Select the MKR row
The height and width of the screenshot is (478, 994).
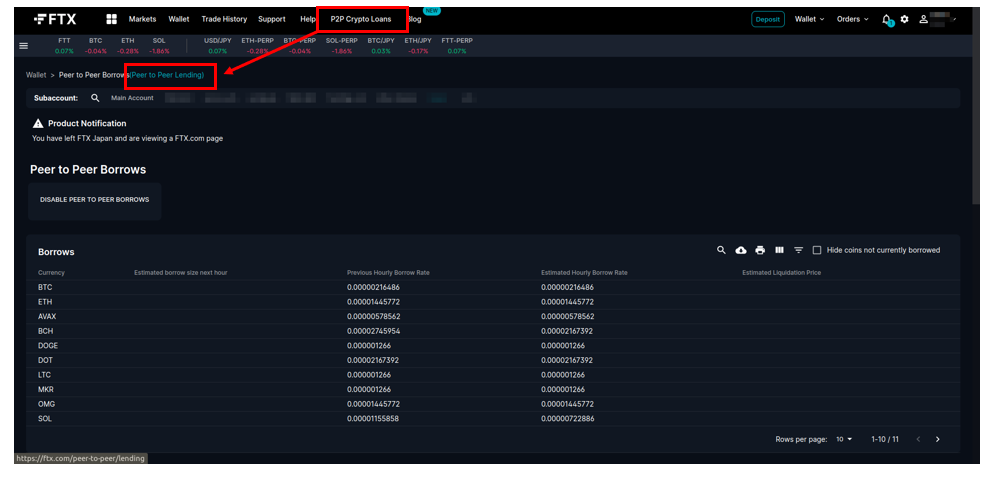point(493,389)
